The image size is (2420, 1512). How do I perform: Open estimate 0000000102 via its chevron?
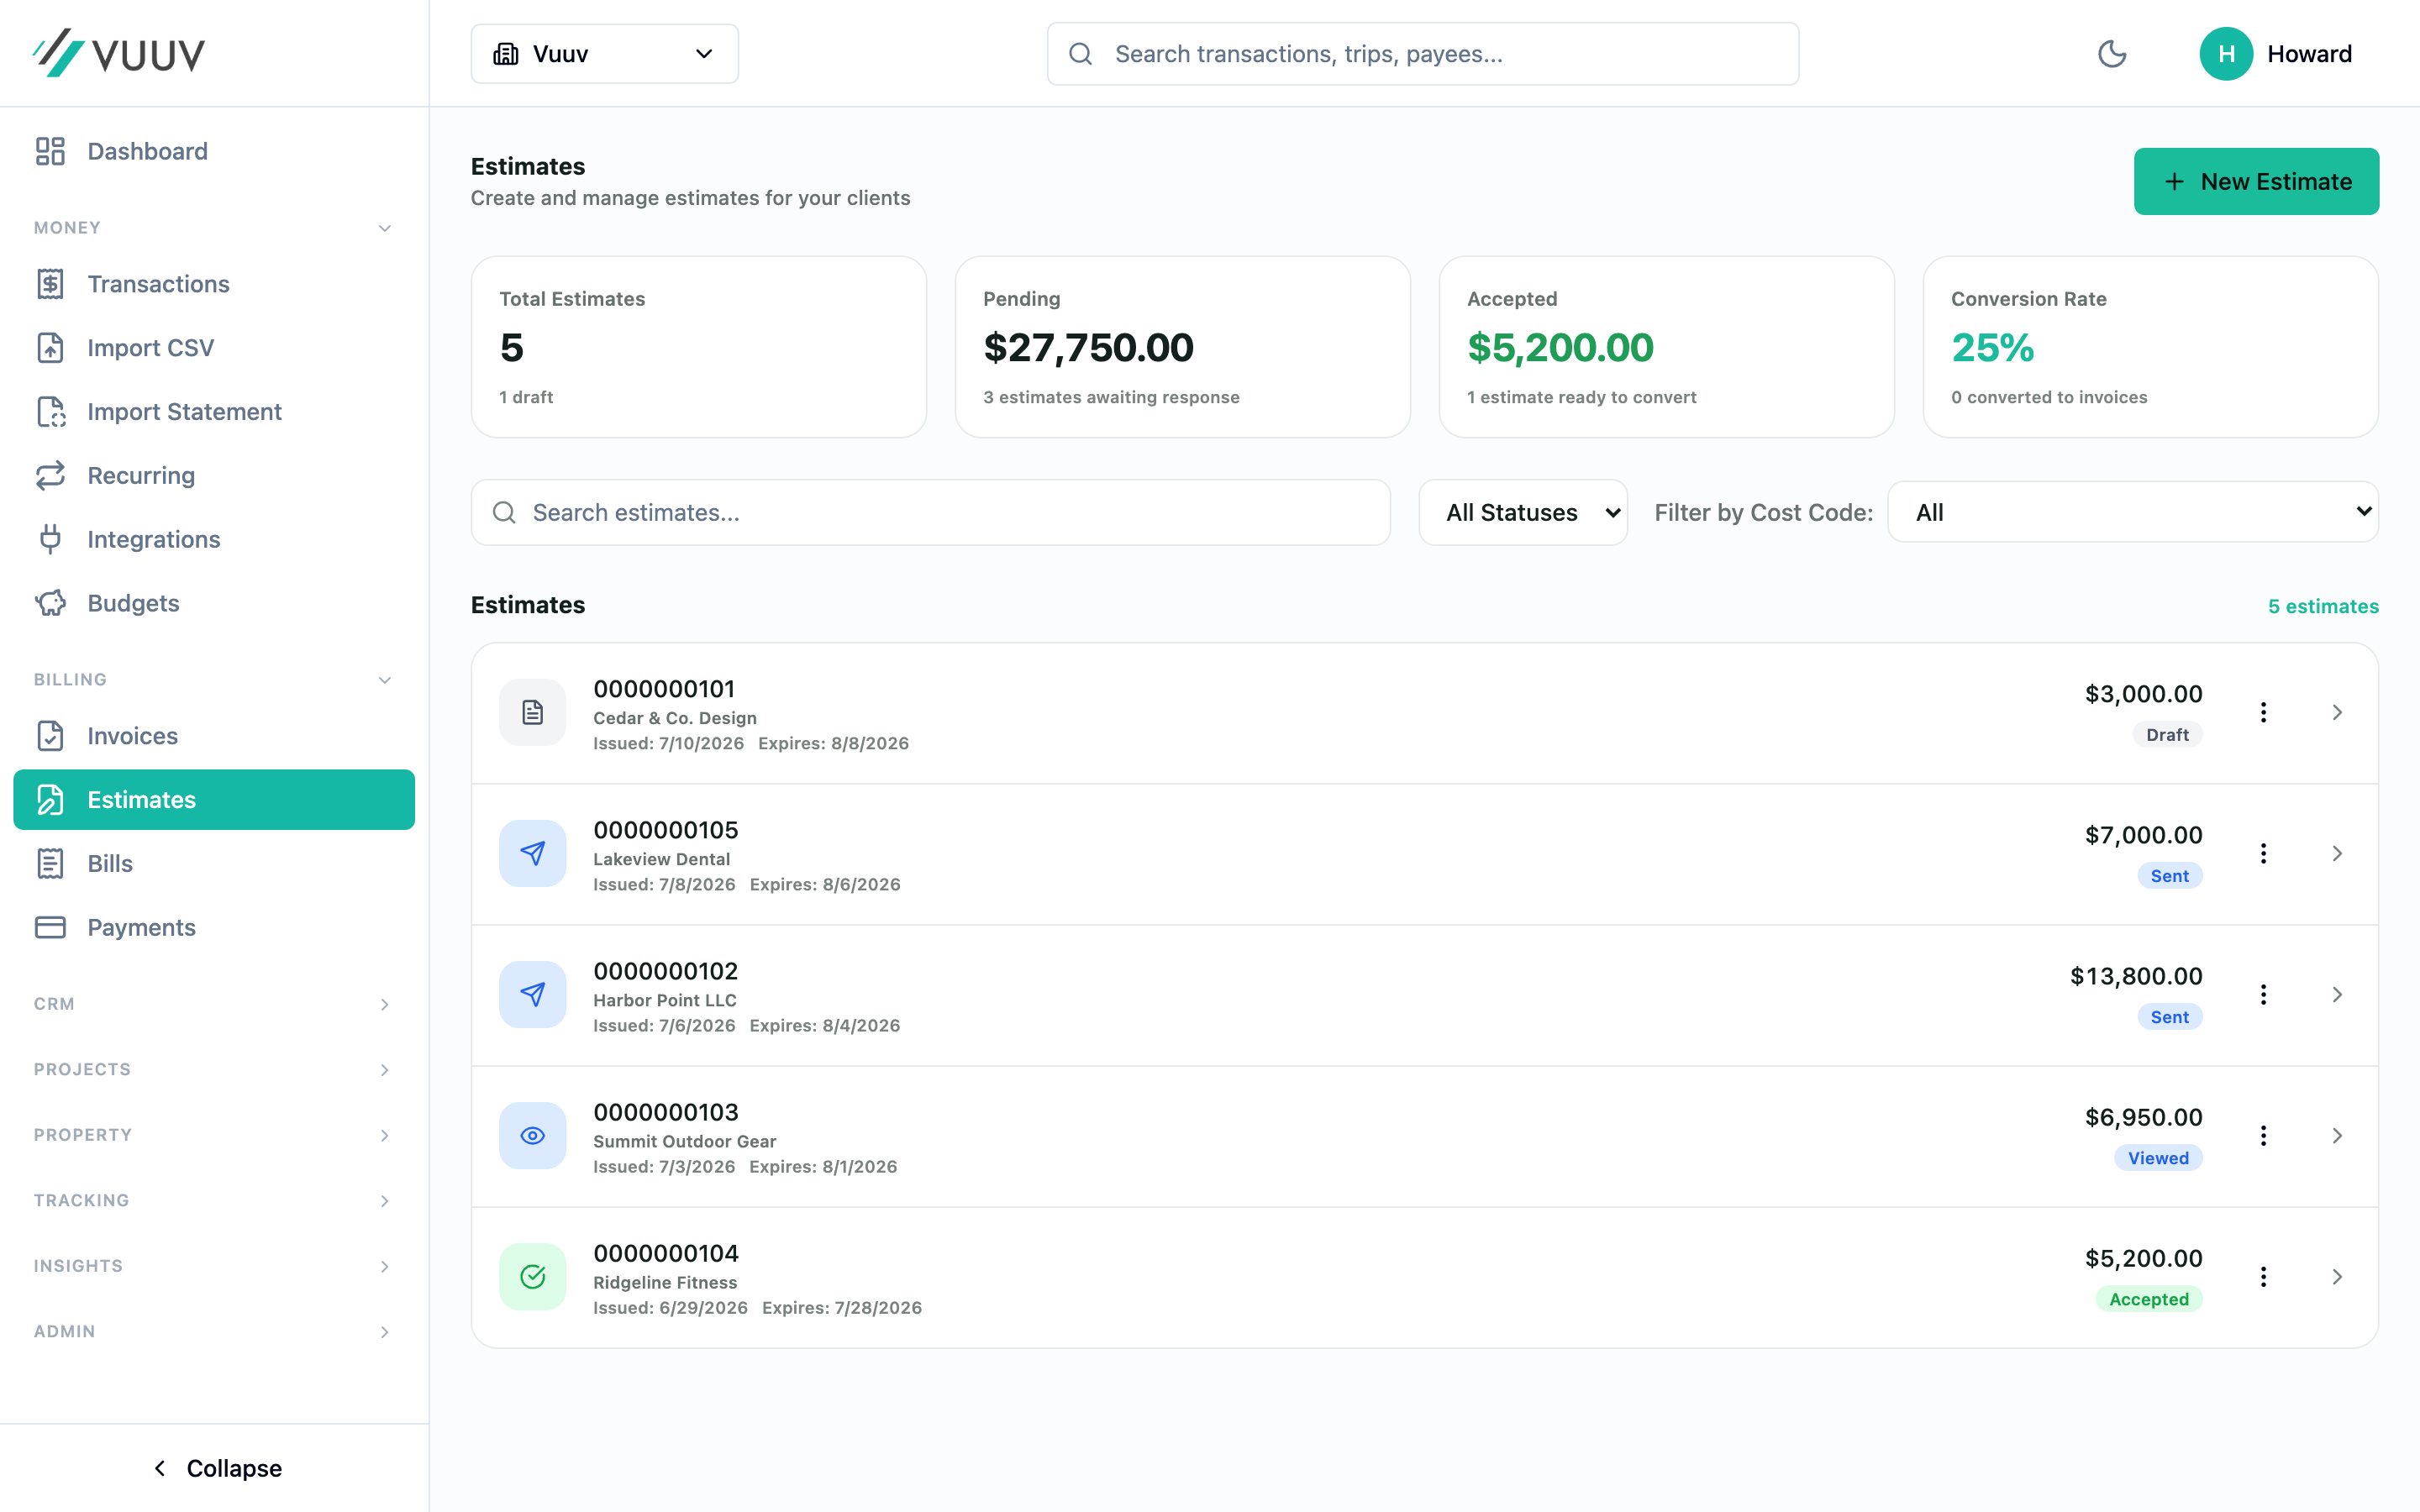2337,994
